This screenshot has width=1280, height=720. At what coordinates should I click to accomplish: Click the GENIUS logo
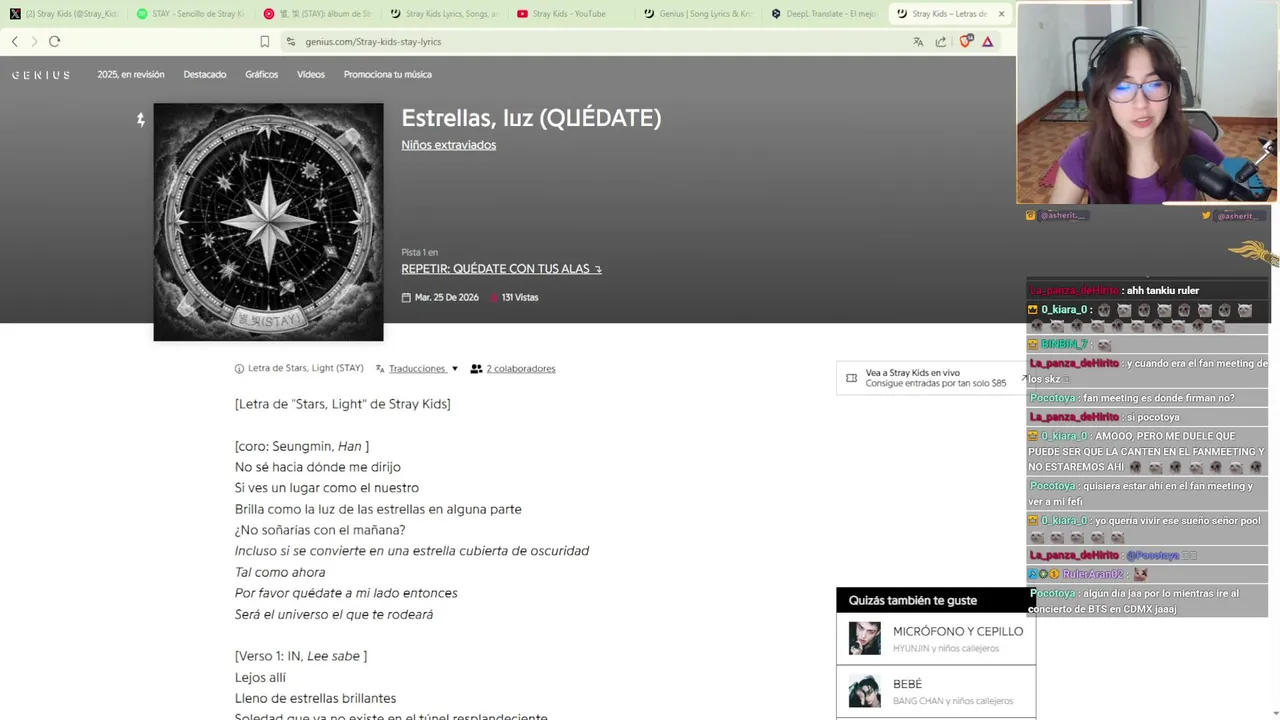point(41,75)
